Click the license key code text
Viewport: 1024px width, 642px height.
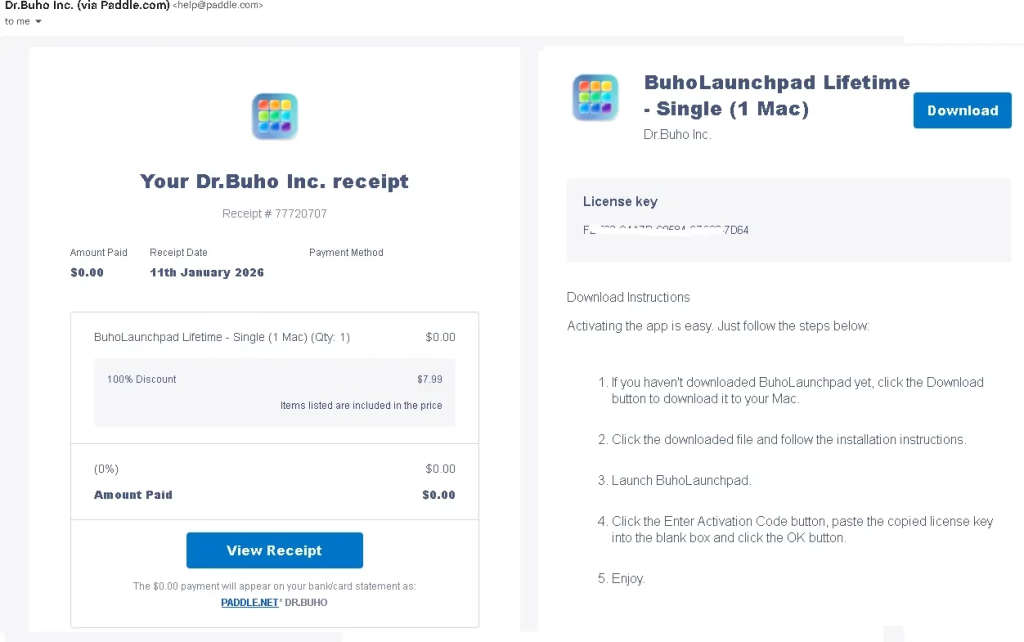point(666,230)
